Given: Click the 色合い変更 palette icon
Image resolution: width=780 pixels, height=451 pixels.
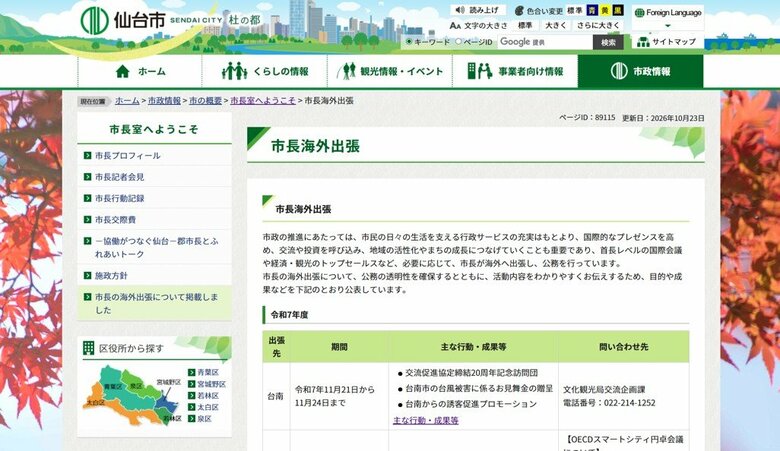Looking at the screenshot, I should (x=519, y=10).
